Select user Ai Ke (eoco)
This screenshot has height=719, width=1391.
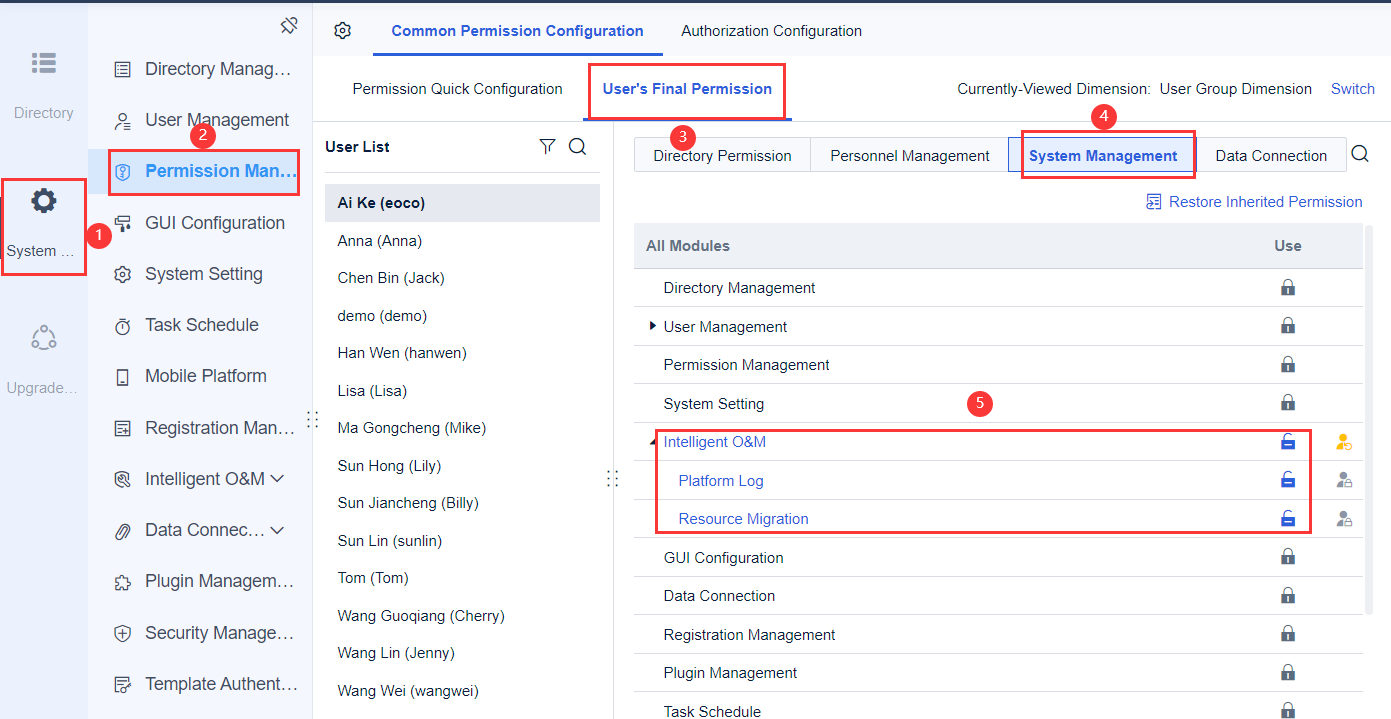pos(462,203)
